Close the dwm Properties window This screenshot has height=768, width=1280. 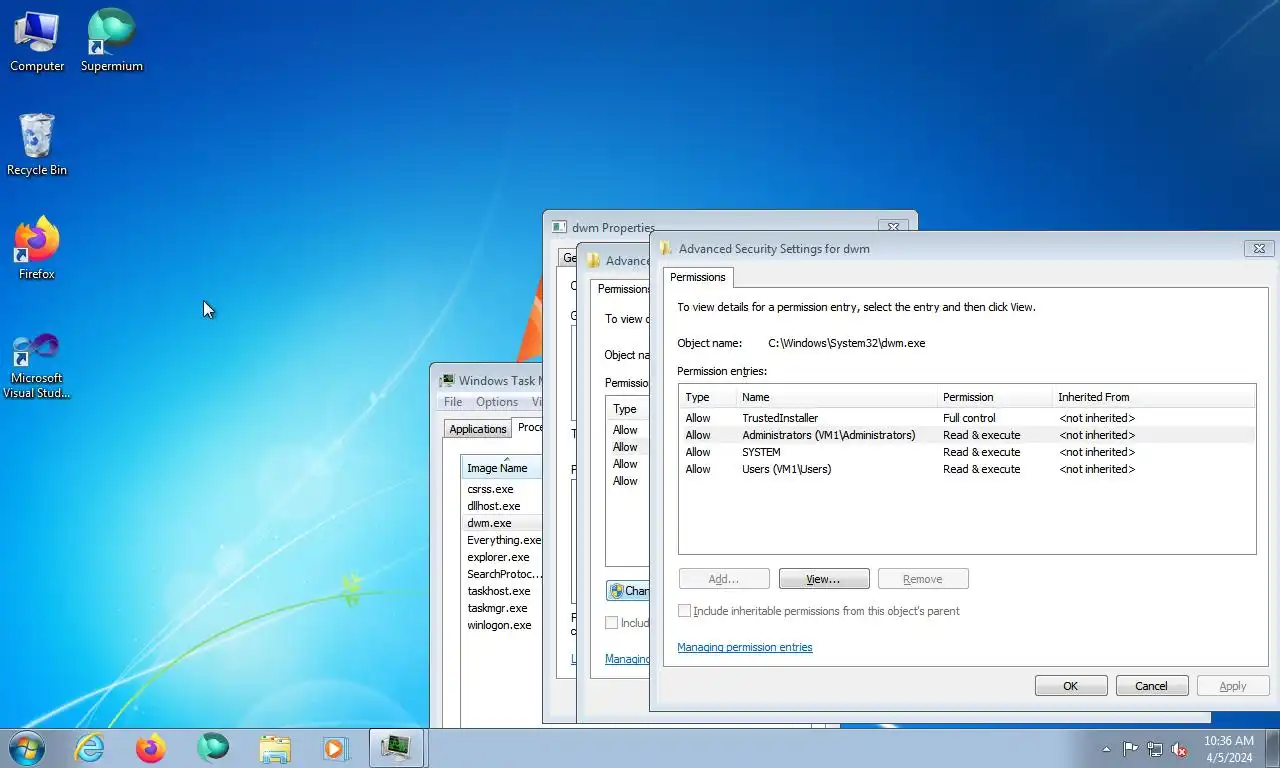pyautogui.click(x=895, y=227)
